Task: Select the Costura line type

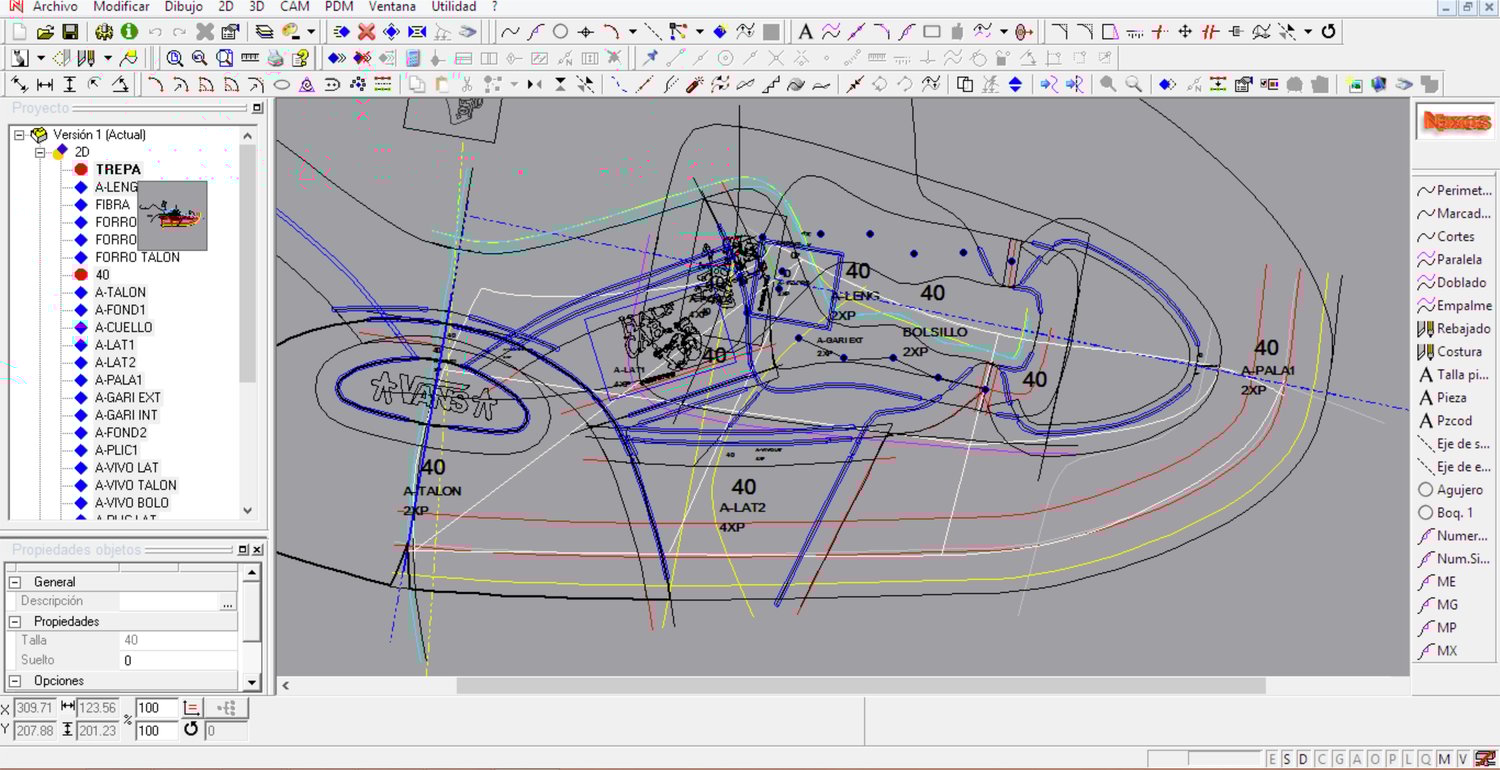Action: click(x=1450, y=352)
